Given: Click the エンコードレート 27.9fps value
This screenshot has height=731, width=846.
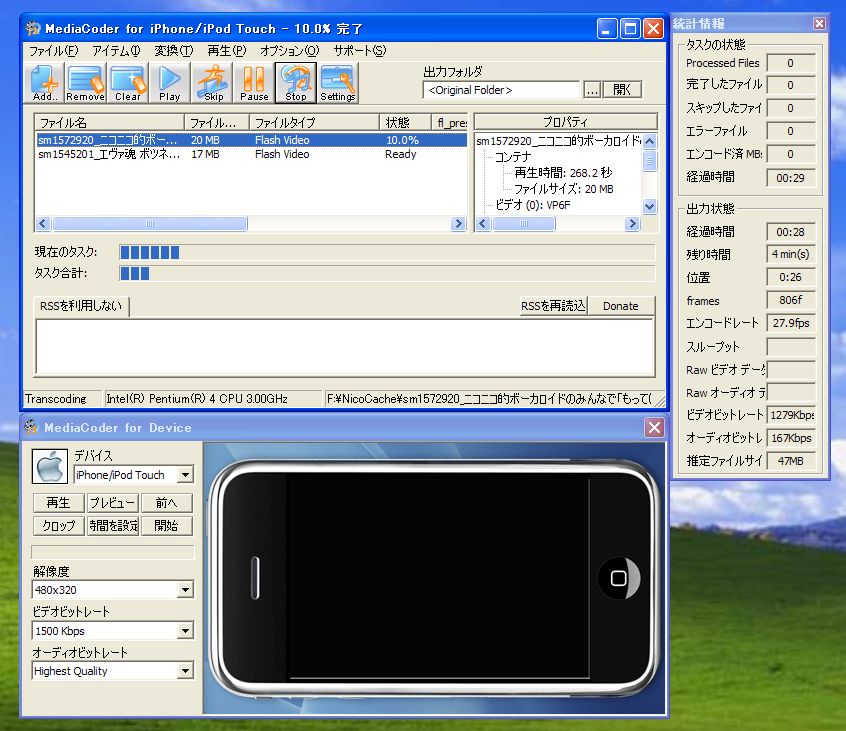Looking at the screenshot, I should [x=790, y=323].
